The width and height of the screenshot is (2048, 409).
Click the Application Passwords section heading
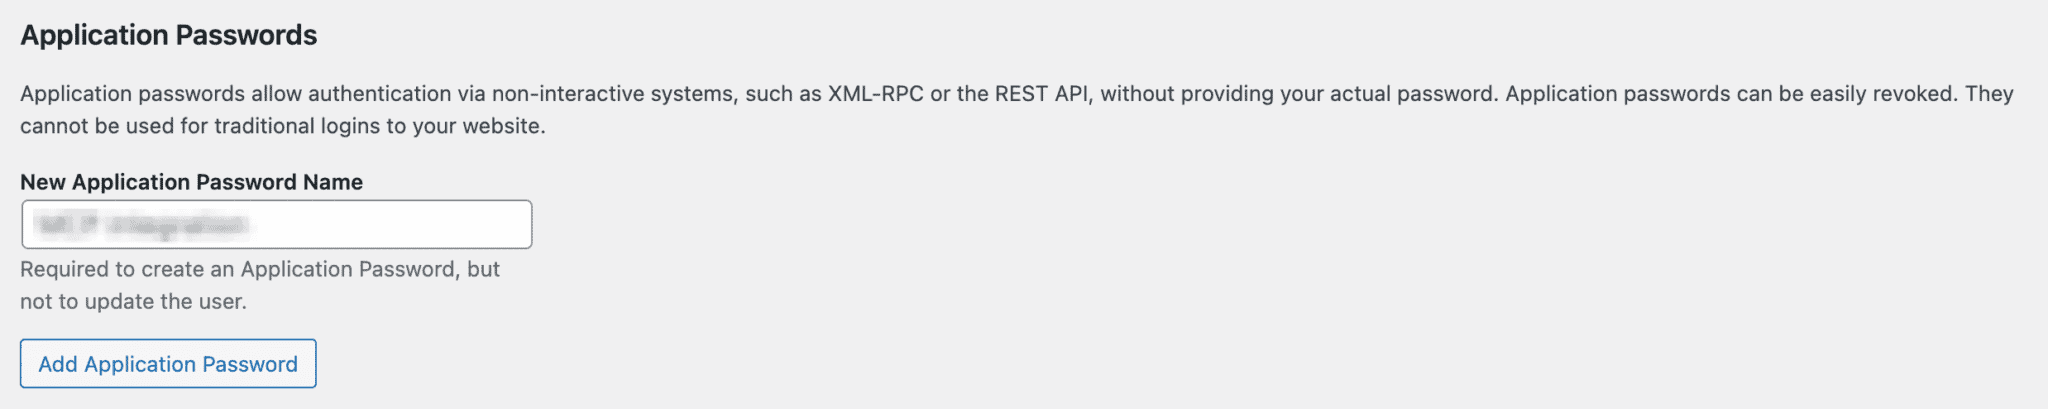coord(168,35)
